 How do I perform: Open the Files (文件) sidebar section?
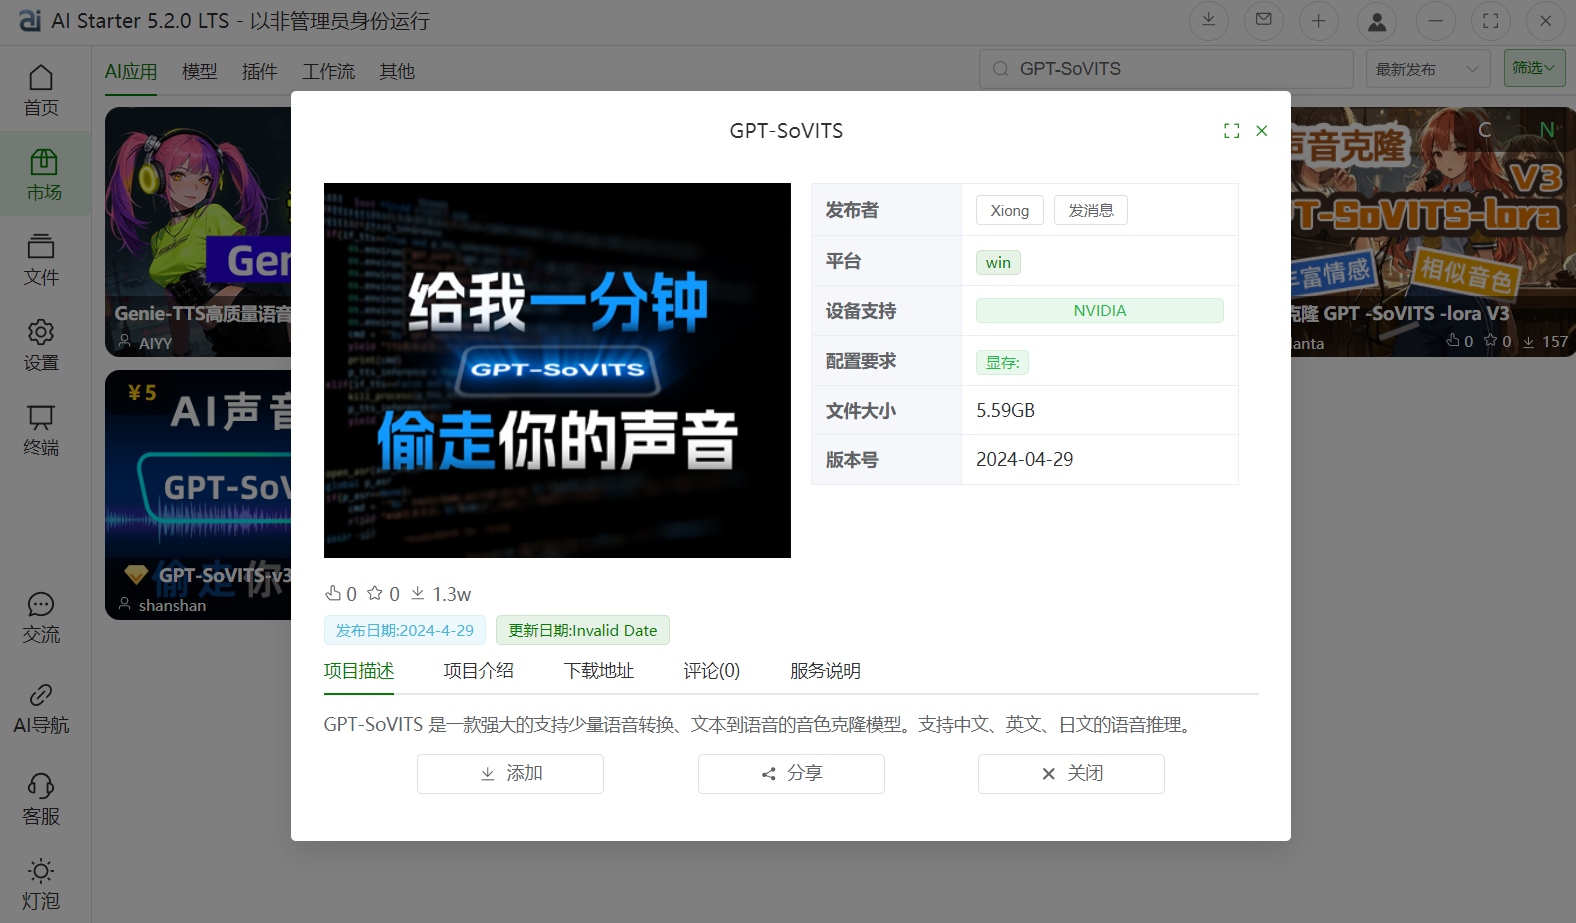pos(41,260)
